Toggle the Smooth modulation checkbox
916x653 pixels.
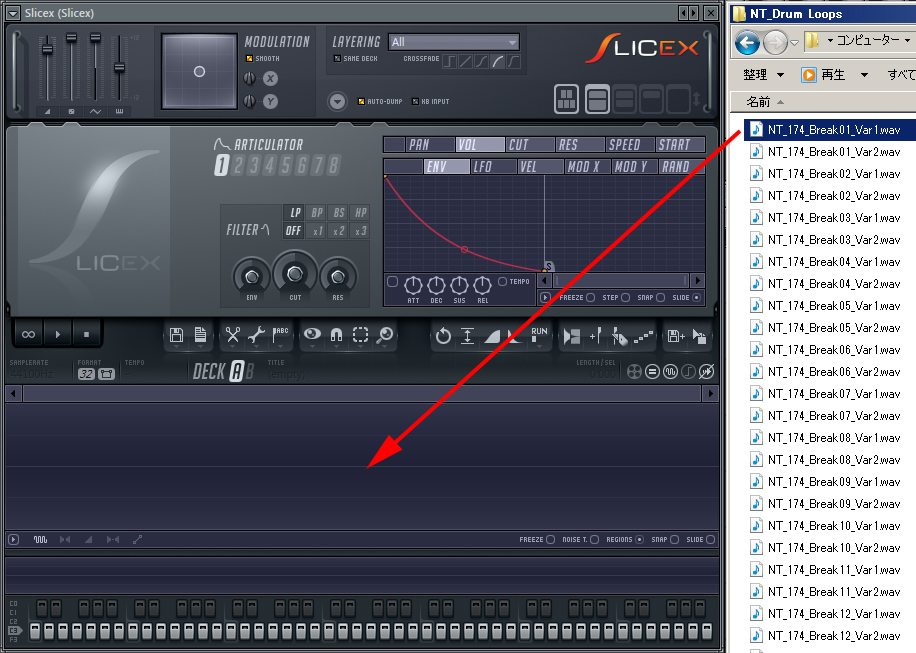pos(249,58)
